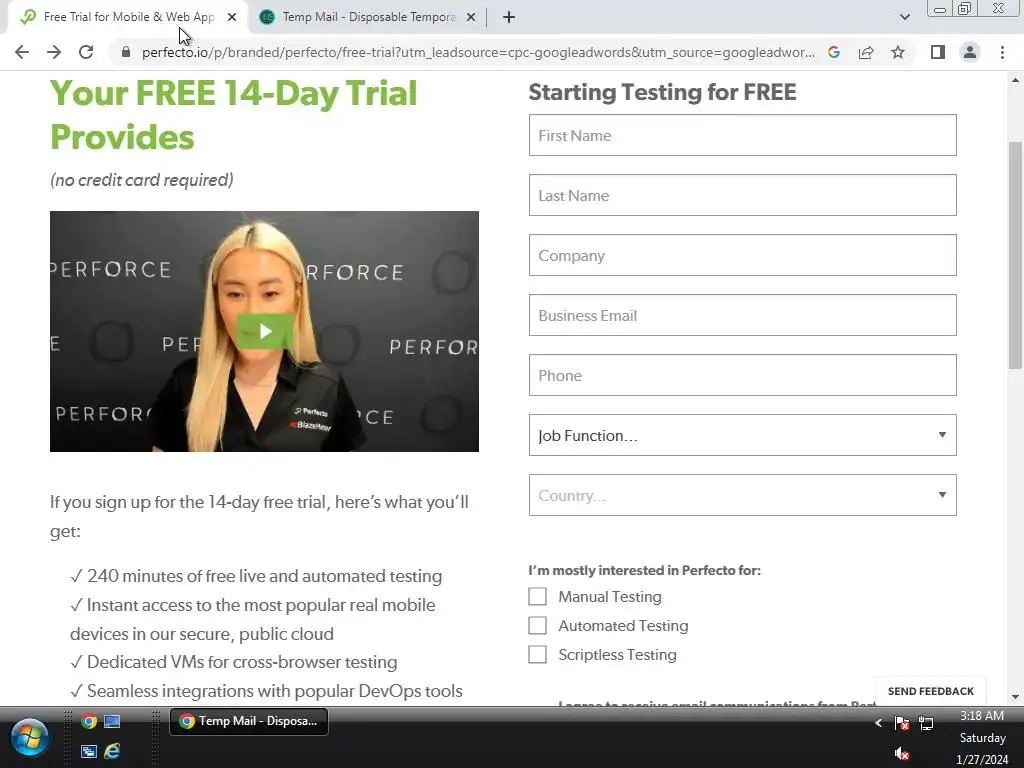Close the Temp Mail tab
This screenshot has width=1024, height=768.
coord(471,18)
